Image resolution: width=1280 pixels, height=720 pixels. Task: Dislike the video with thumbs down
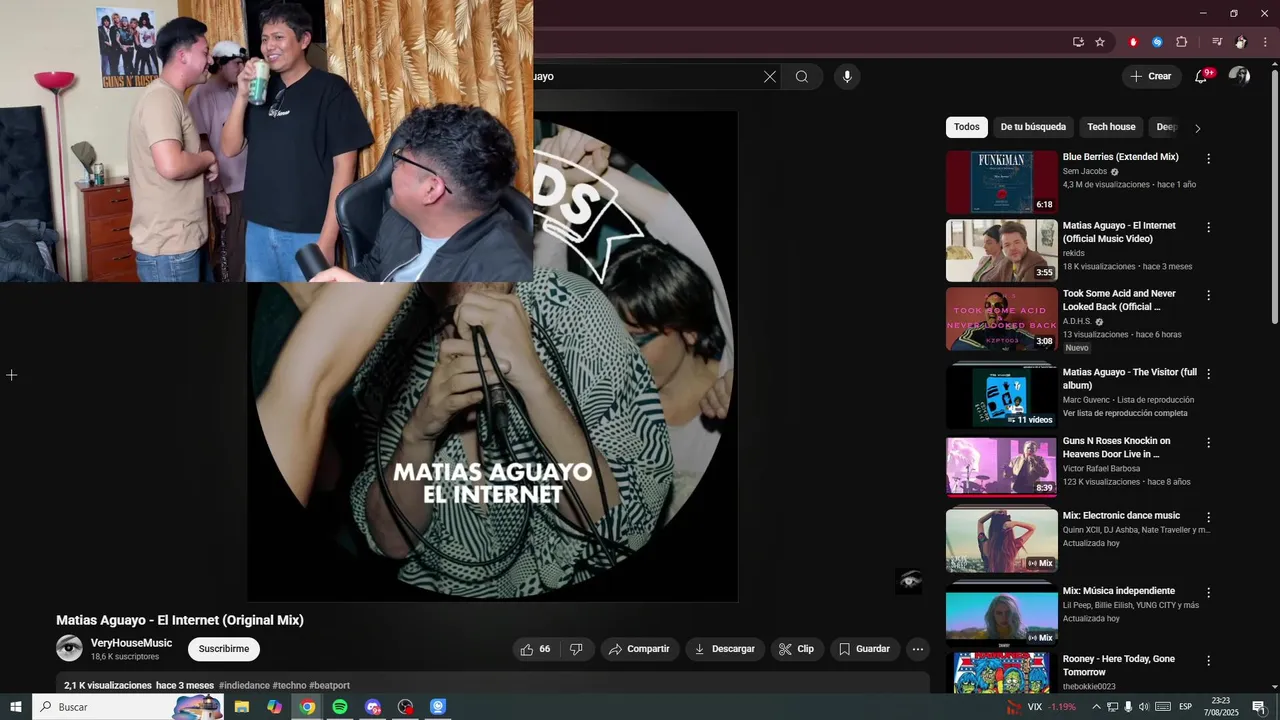pyautogui.click(x=576, y=649)
